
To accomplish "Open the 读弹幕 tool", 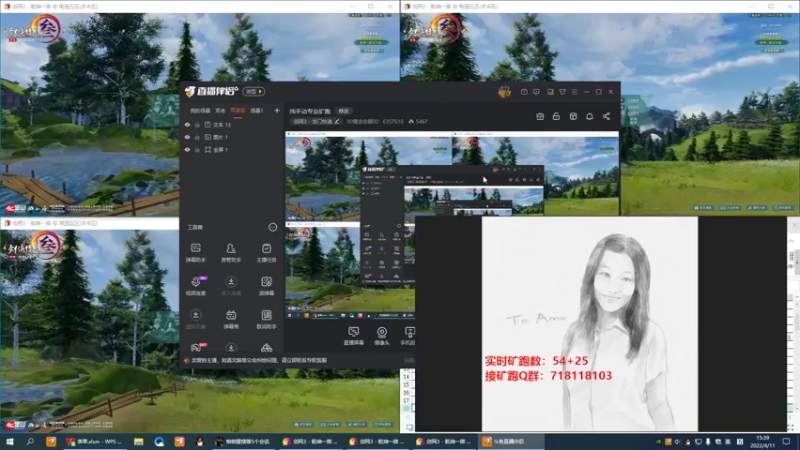I will pyautogui.click(x=266, y=286).
